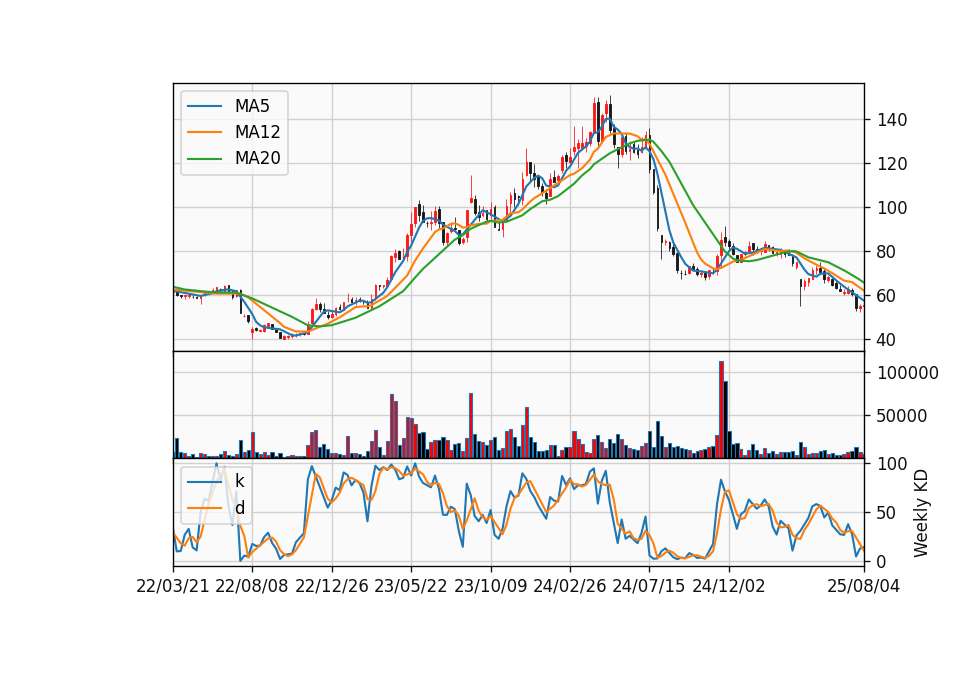Click the 120 price axis label

click(x=892, y=164)
